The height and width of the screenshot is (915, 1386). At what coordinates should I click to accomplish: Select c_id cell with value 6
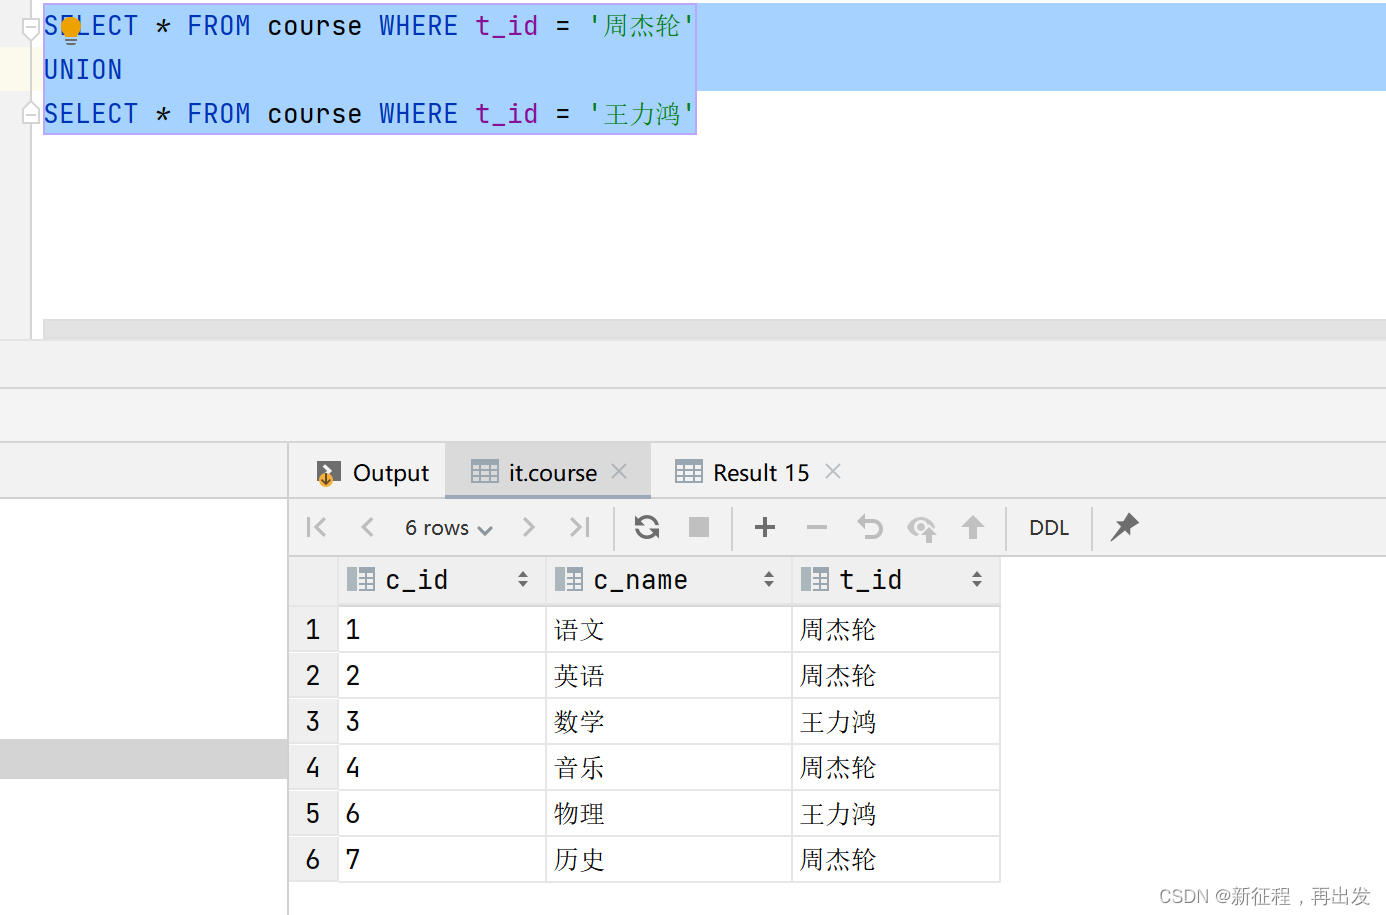pyautogui.click(x=442, y=814)
